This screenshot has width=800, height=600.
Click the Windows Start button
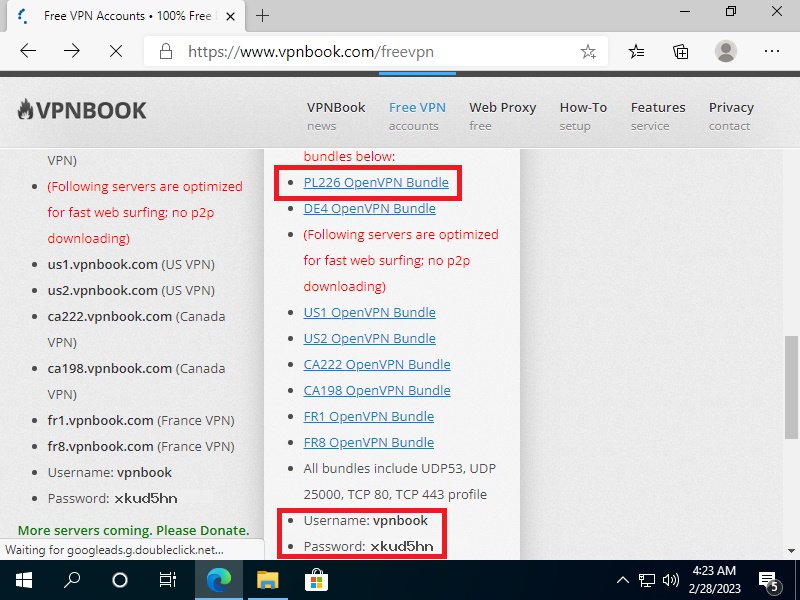point(22,579)
